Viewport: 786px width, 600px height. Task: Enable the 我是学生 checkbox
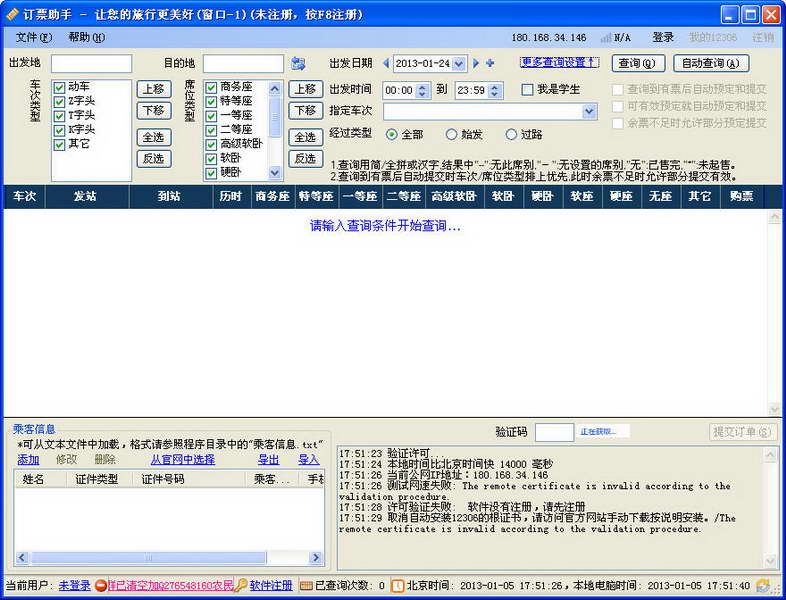pyautogui.click(x=527, y=90)
